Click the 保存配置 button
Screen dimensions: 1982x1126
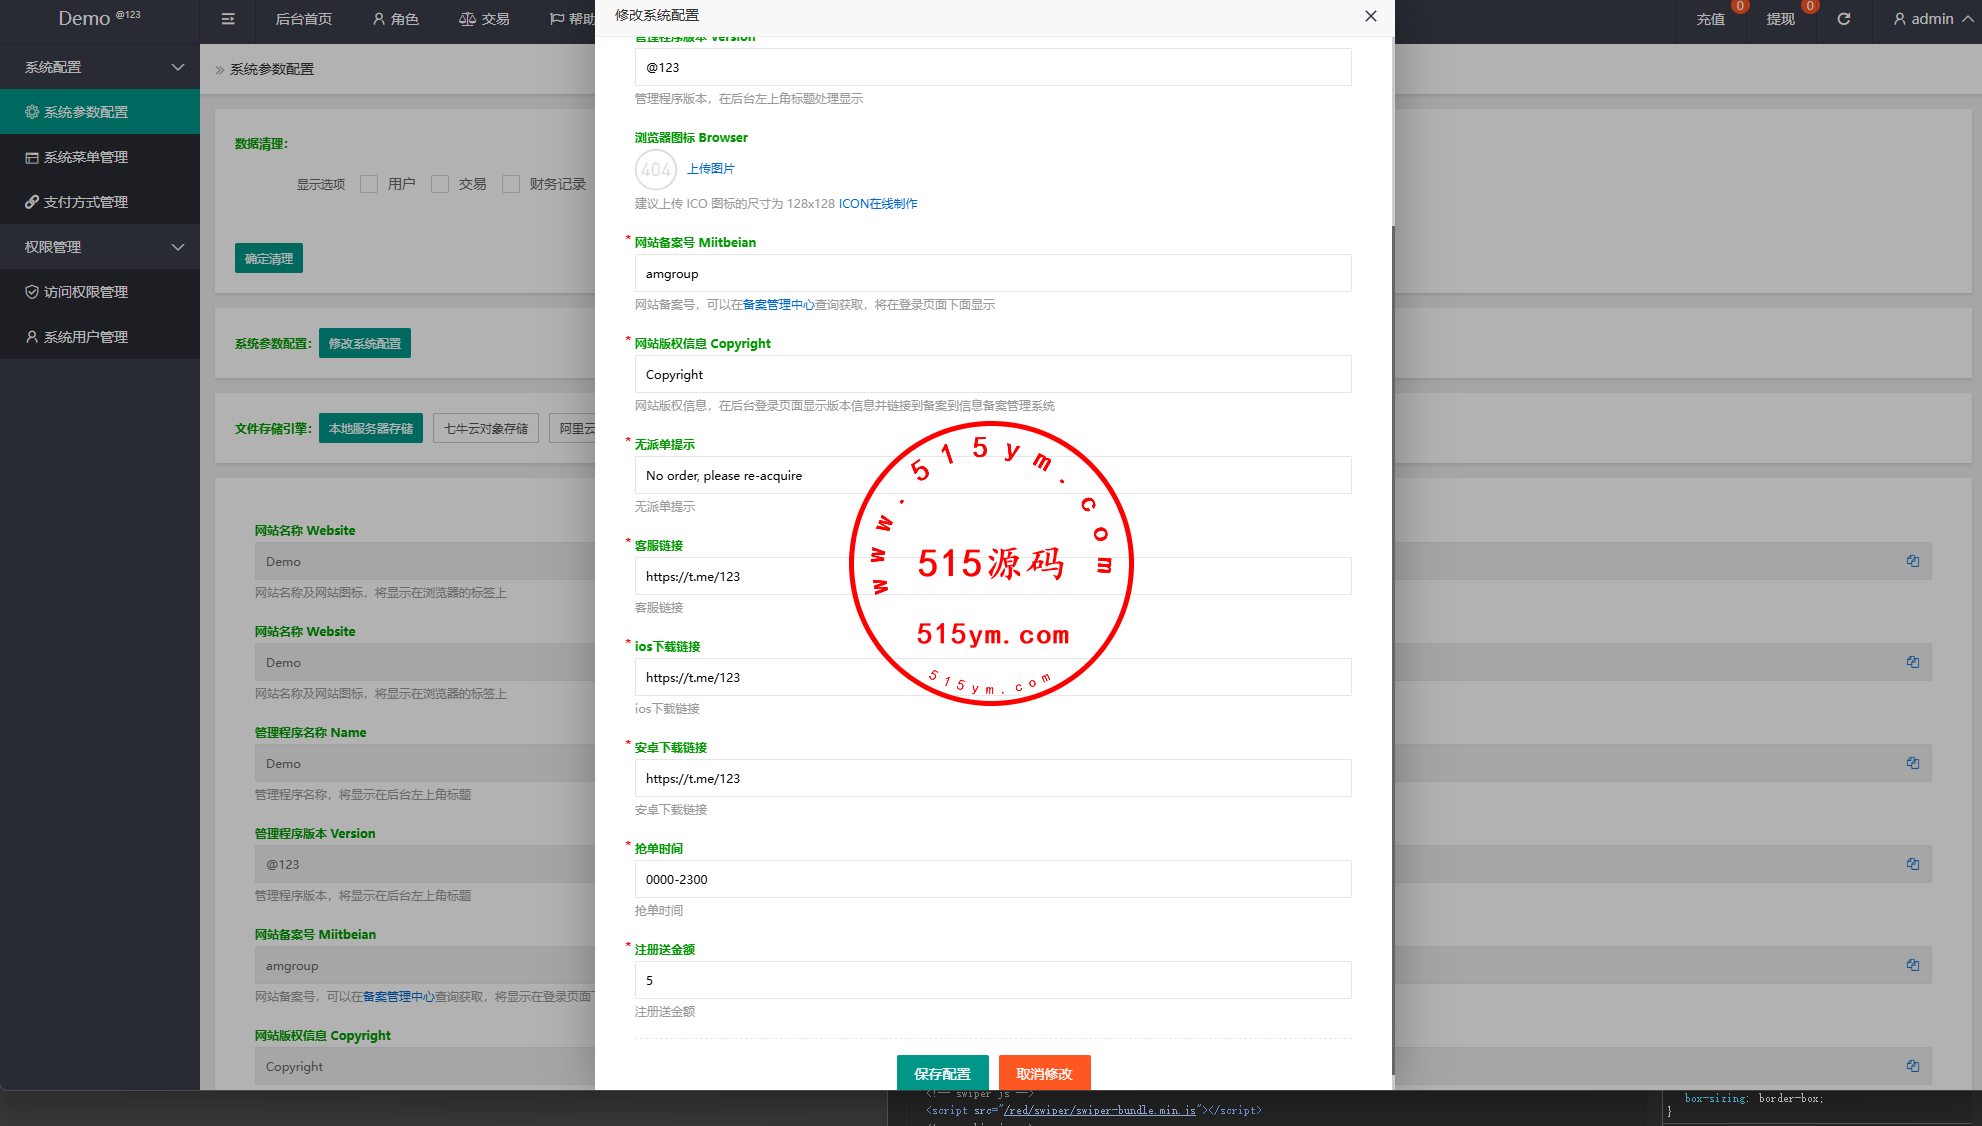point(942,1073)
